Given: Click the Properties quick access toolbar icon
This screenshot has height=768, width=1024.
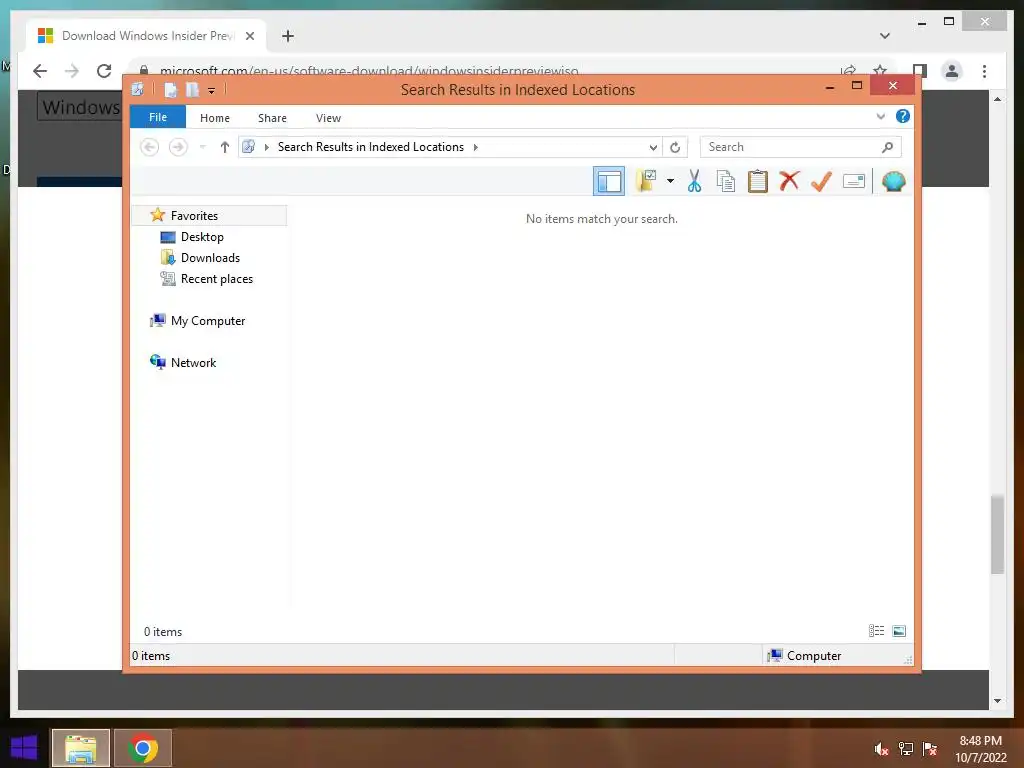Looking at the screenshot, I should [x=170, y=89].
